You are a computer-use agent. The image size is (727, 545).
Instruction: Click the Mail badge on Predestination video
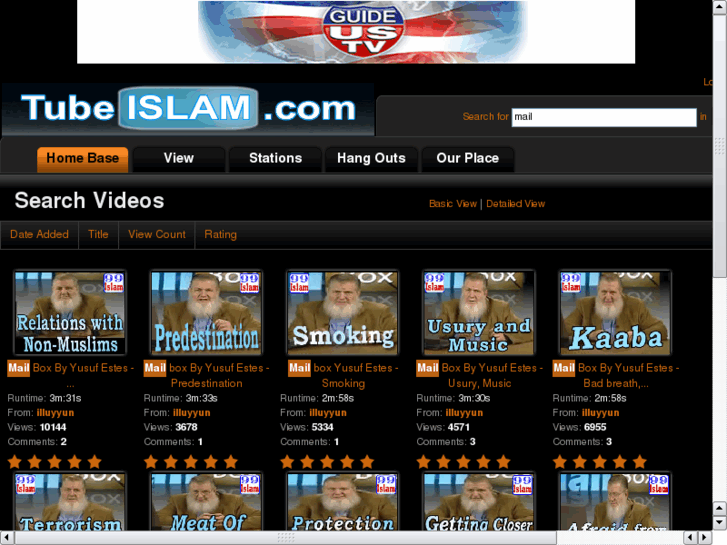point(155,368)
